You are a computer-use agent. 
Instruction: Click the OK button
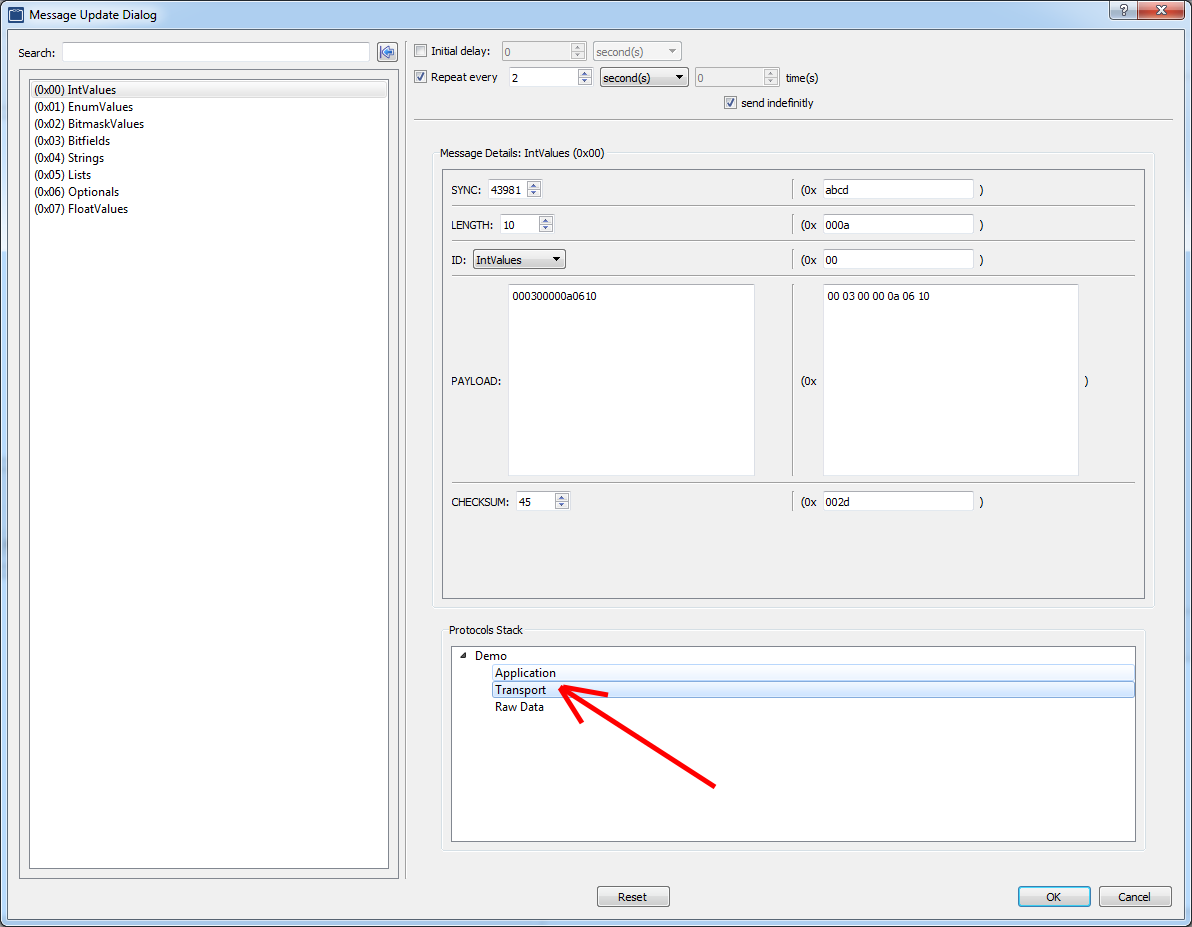coord(1053,897)
